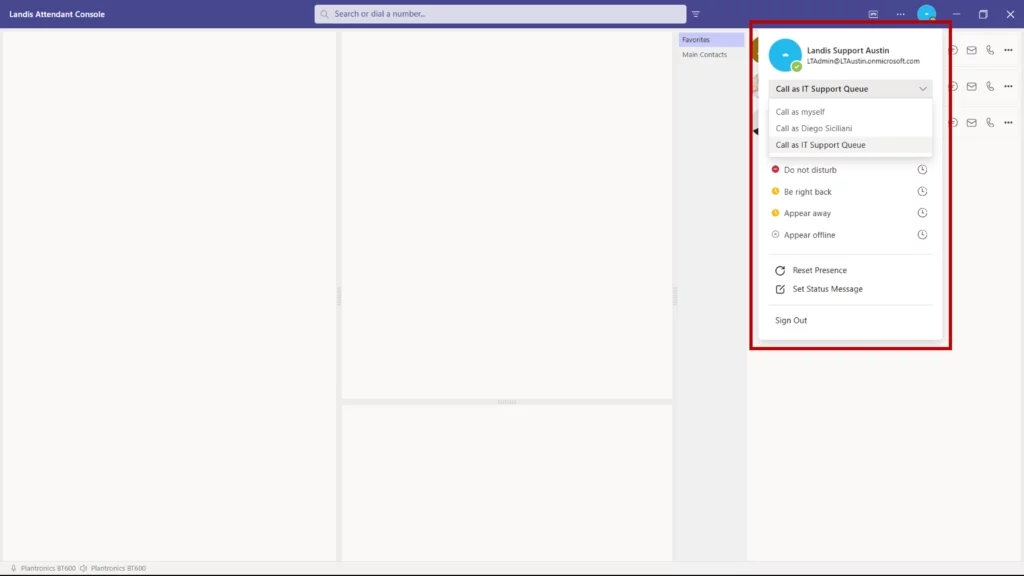Click the profile avatar in title bar
The width and height of the screenshot is (1024, 576).
pyautogui.click(x=927, y=14)
